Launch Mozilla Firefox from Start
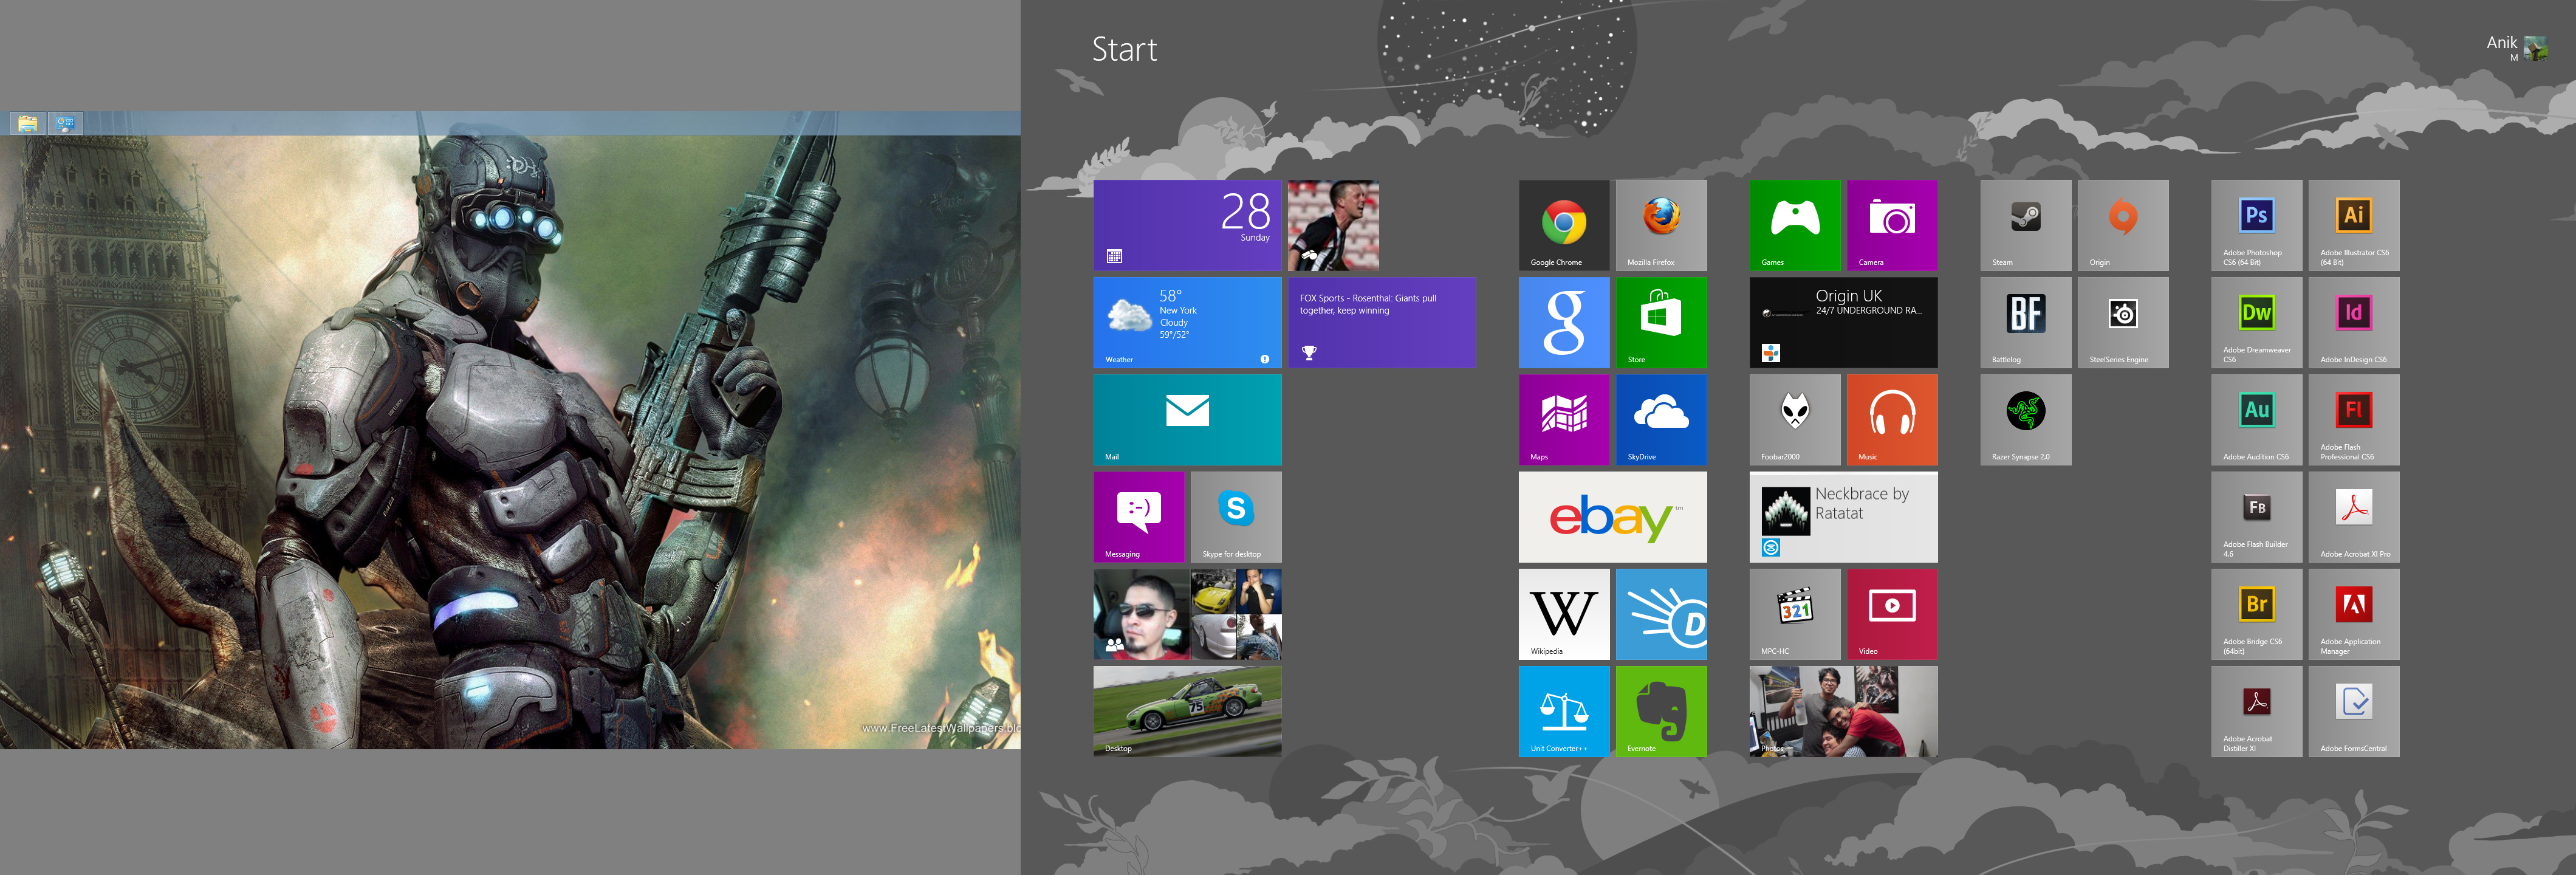Image resolution: width=2576 pixels, height=875 pixels. coord(1660,225)
